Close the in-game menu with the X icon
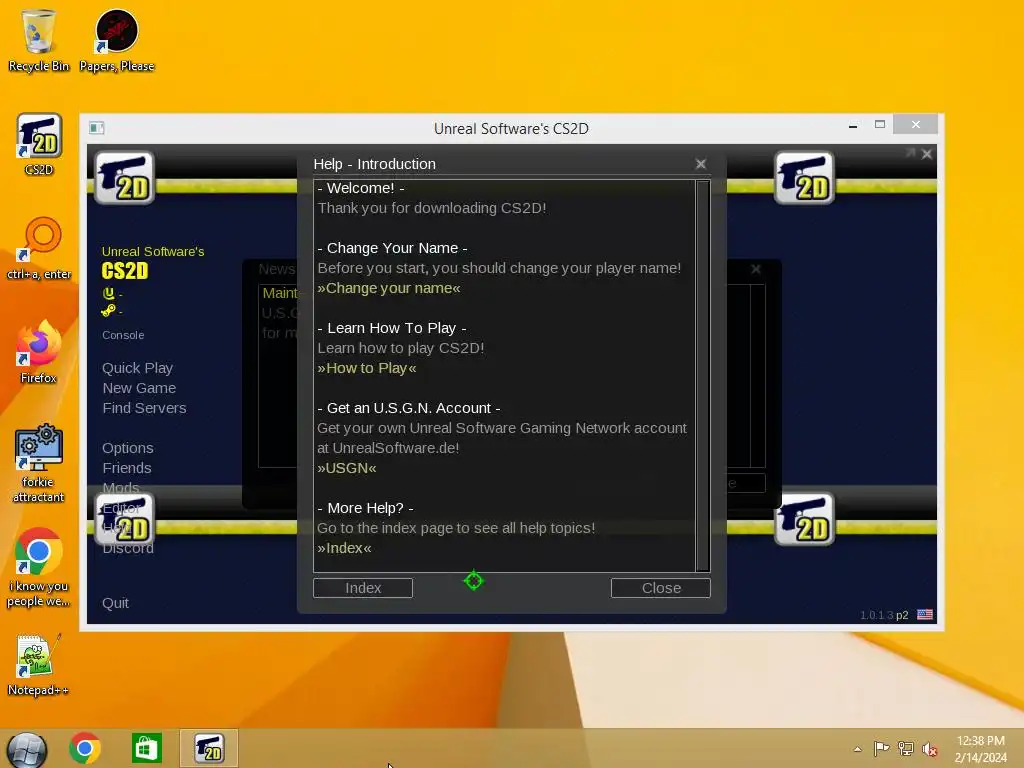Screen dimensions: 1024x768 coord(927,154)
